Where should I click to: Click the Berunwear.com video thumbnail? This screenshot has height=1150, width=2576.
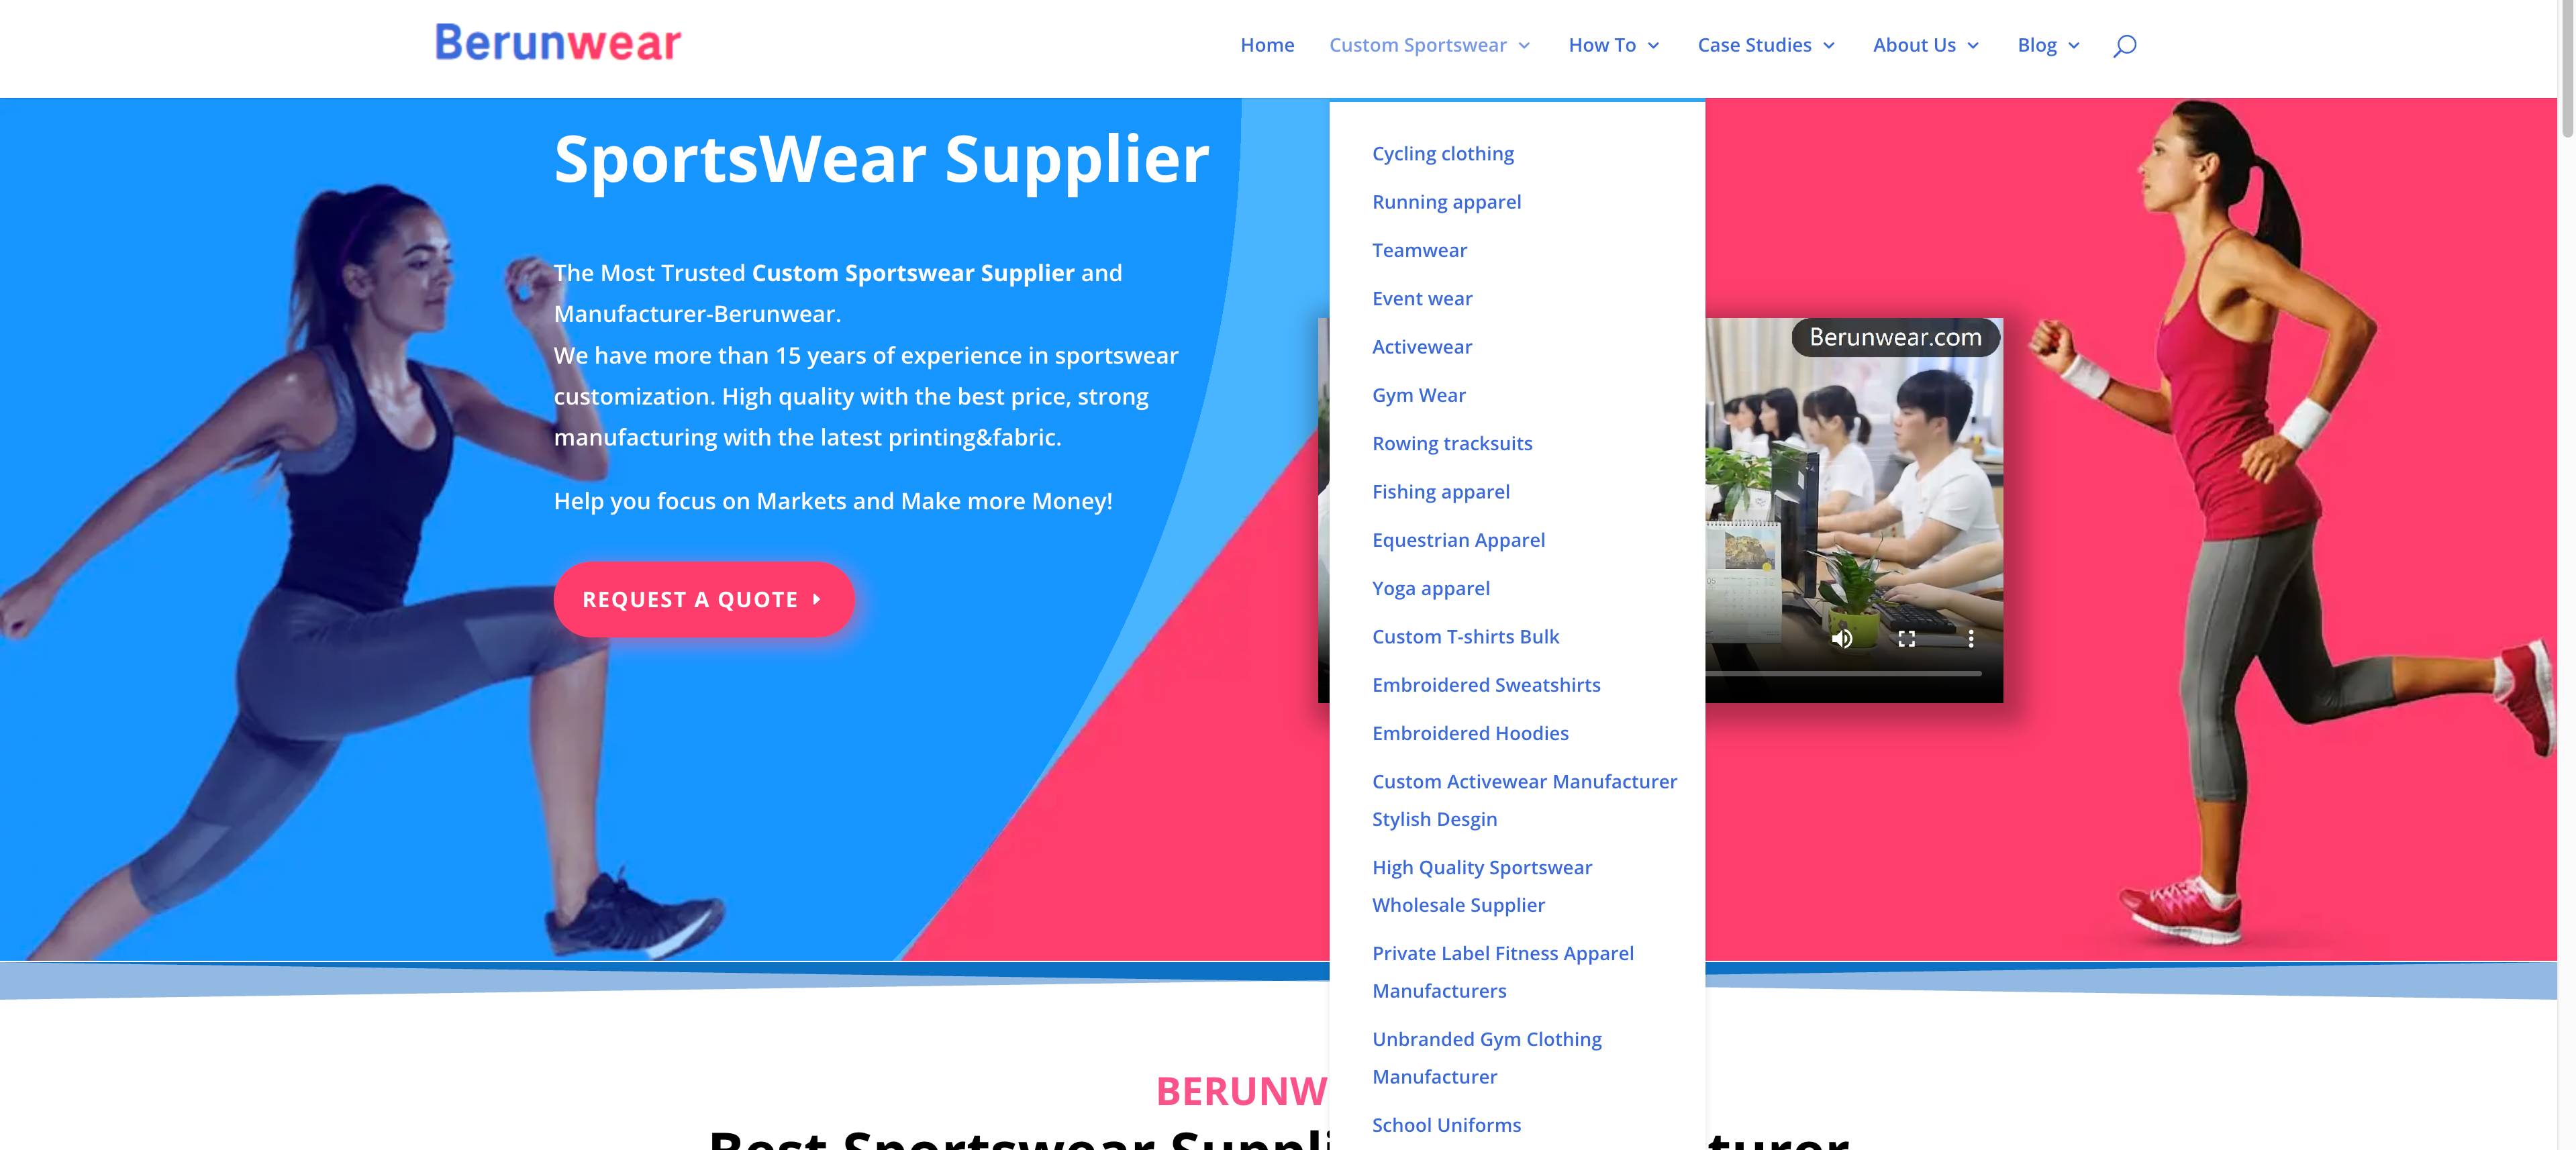(x=1854, y=510)
